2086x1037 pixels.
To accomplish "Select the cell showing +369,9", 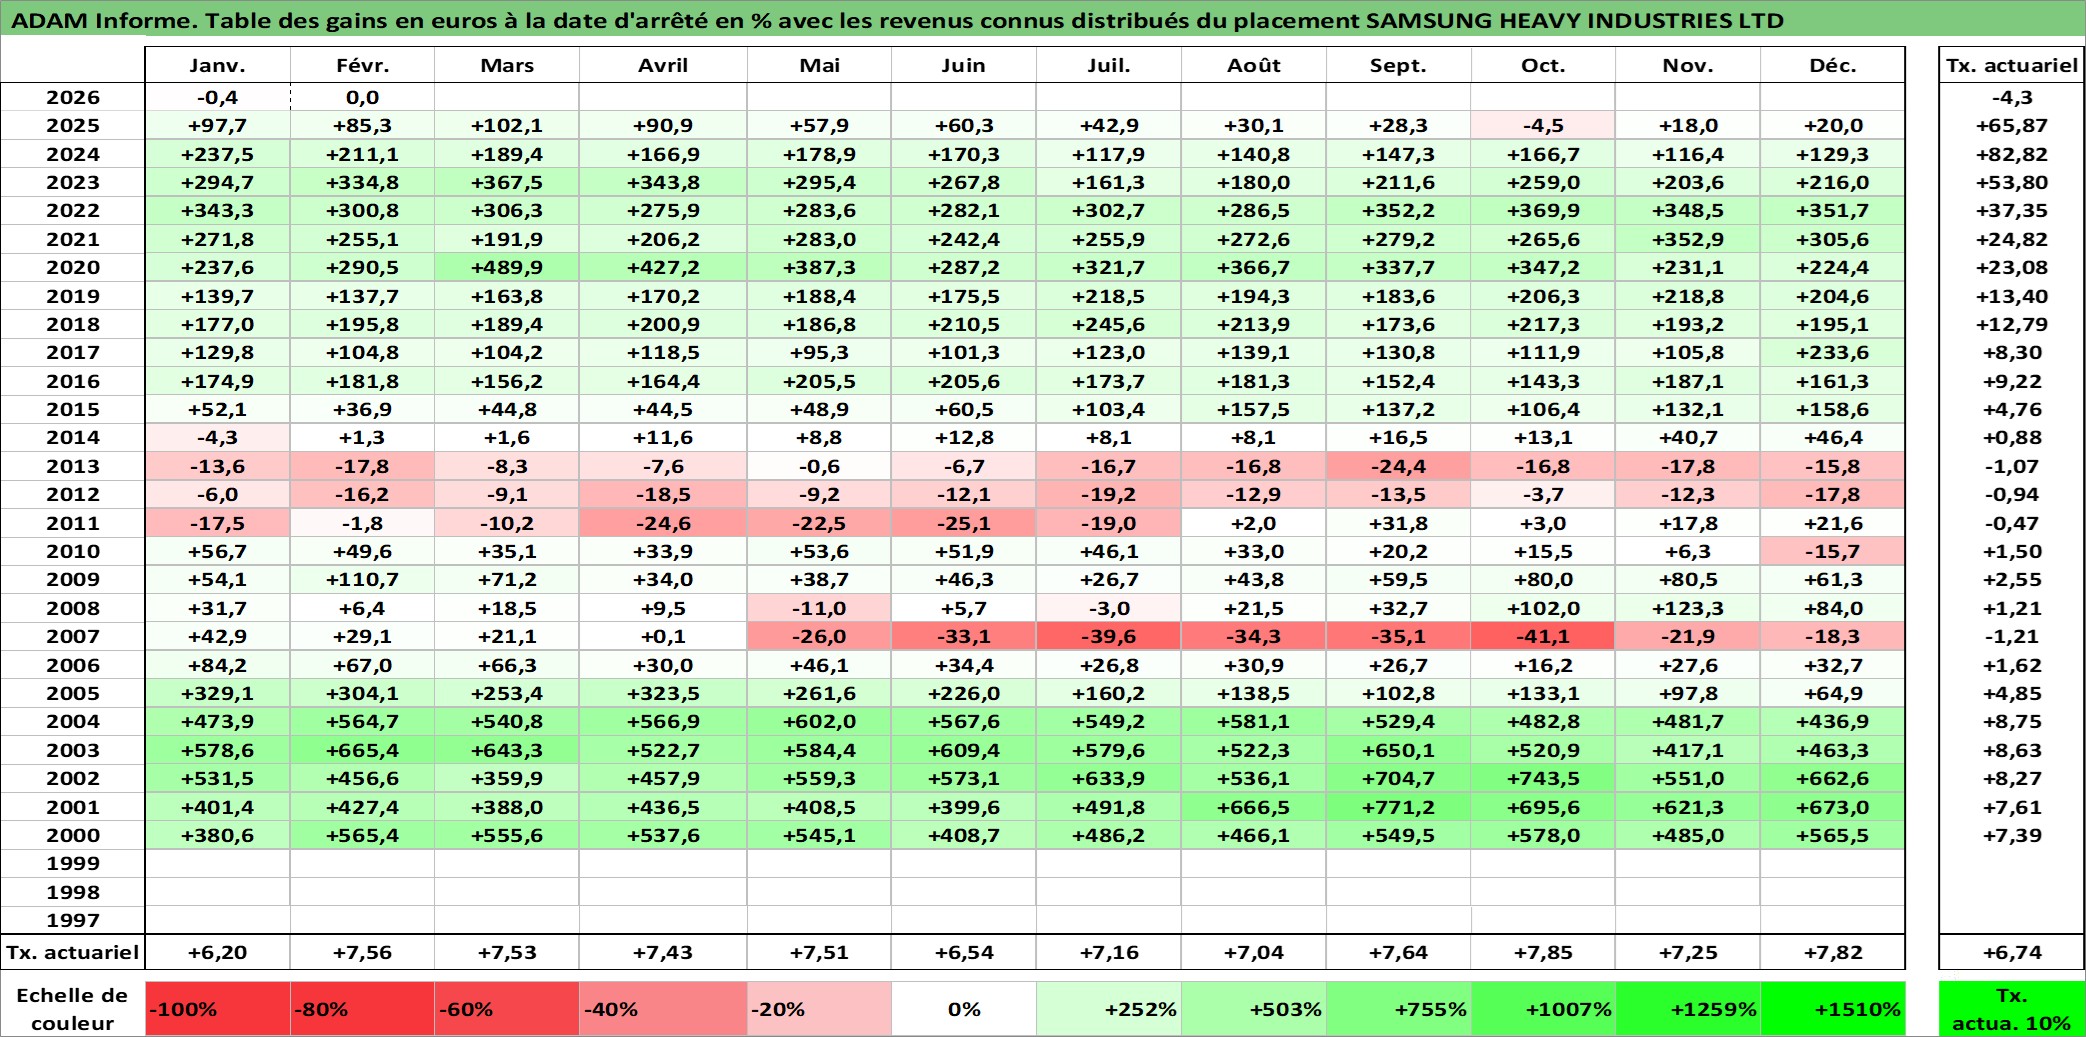I will (x=1543, y=210).
